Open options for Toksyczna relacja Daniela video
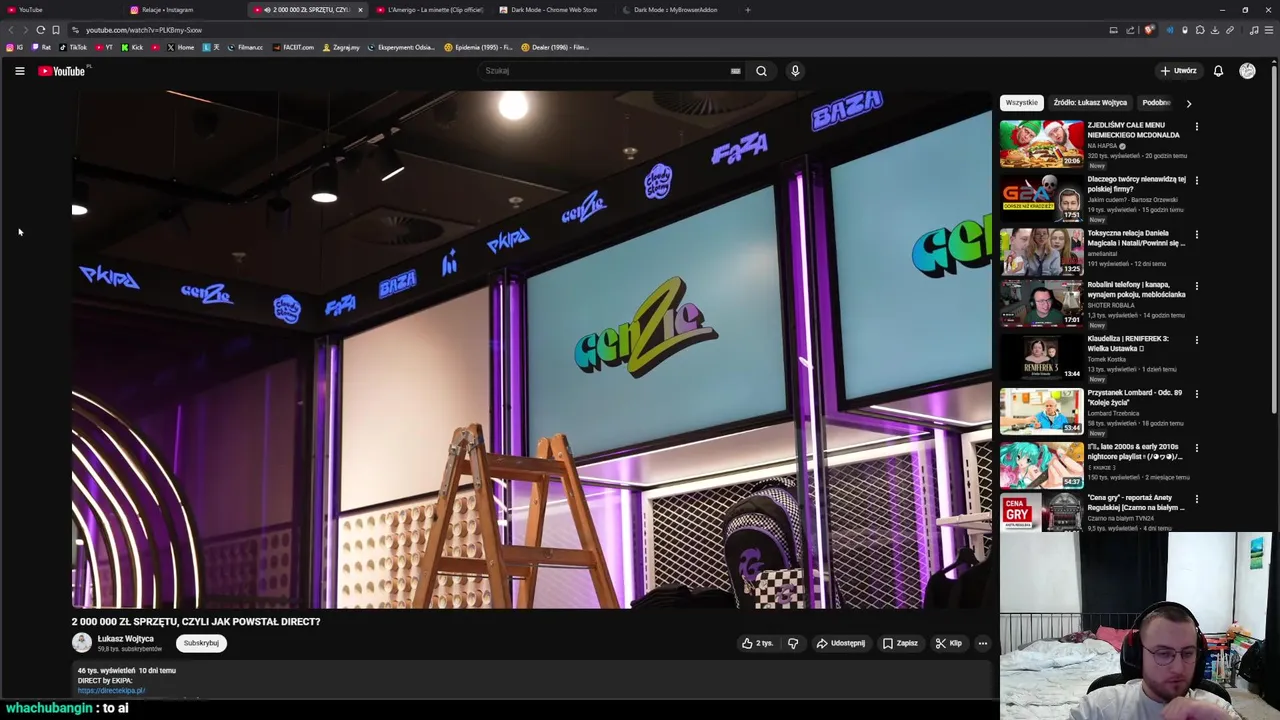Viewport: 1280px width, 720px height. pos(1196,235)
